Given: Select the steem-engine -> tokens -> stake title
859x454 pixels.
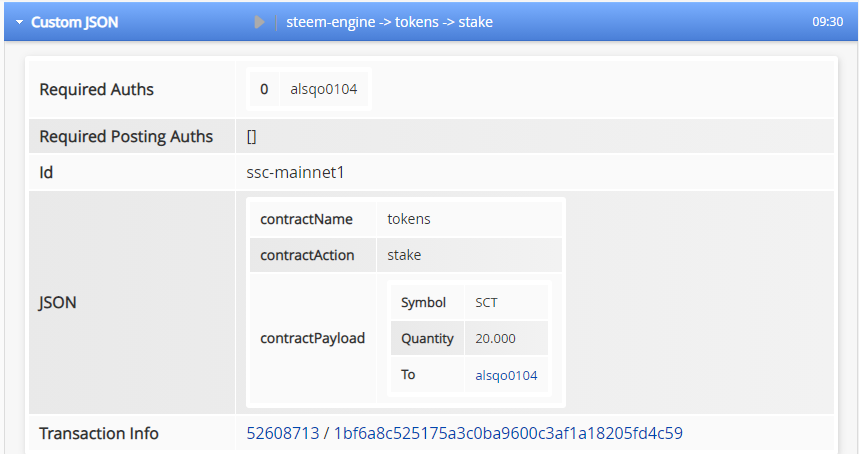Looking at the screenshot, I should tap(389, 22).
